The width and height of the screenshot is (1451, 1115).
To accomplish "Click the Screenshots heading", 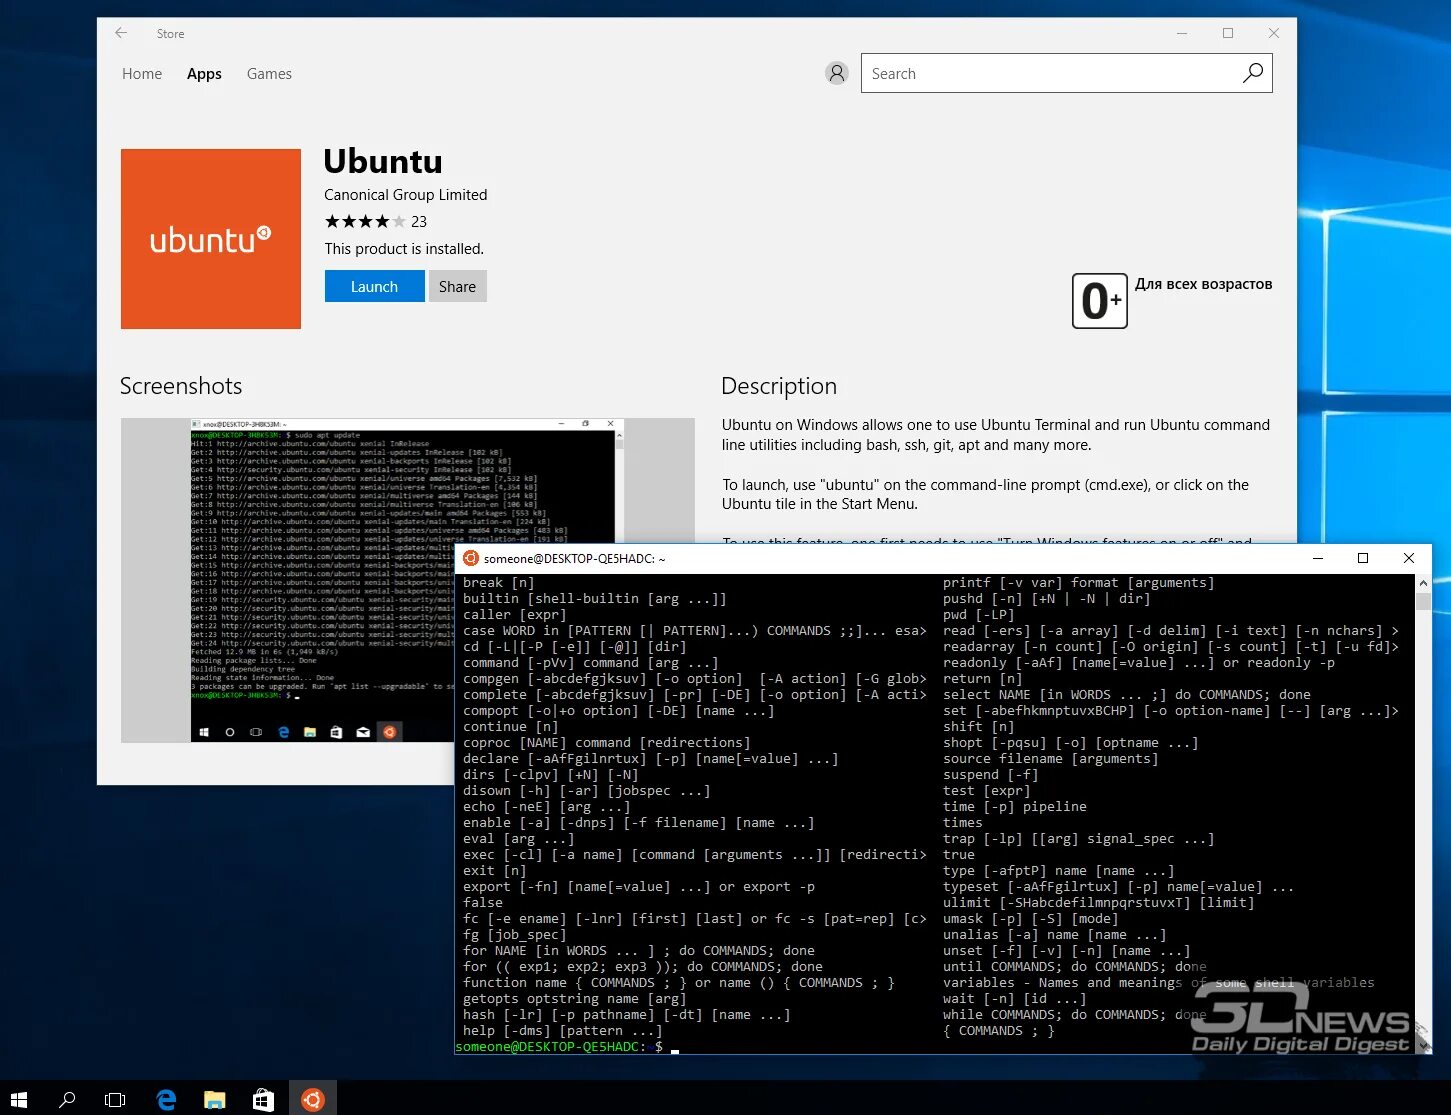I will click(181, 386).
